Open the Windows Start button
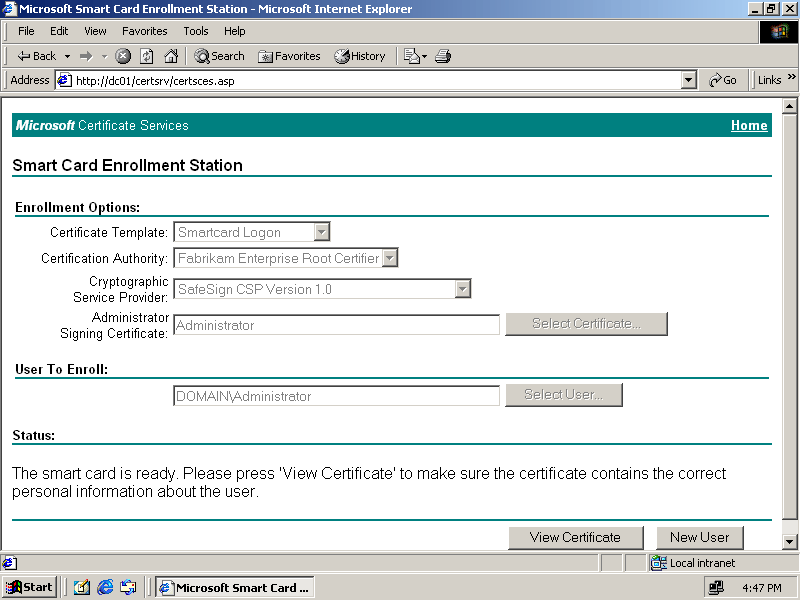Screen dimensions: 800x600 tap(29, 587)
